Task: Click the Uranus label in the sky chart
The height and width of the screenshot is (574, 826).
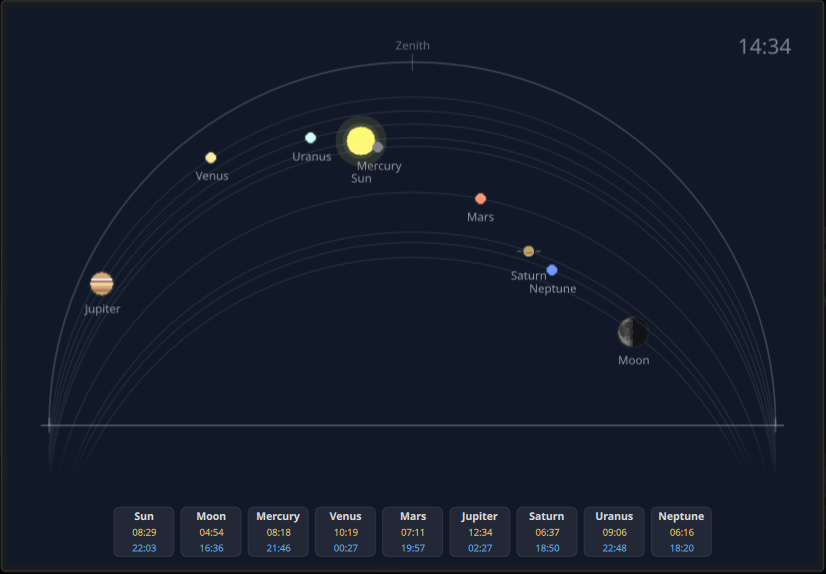Action: pyautogui.click(x=312, y=156)
